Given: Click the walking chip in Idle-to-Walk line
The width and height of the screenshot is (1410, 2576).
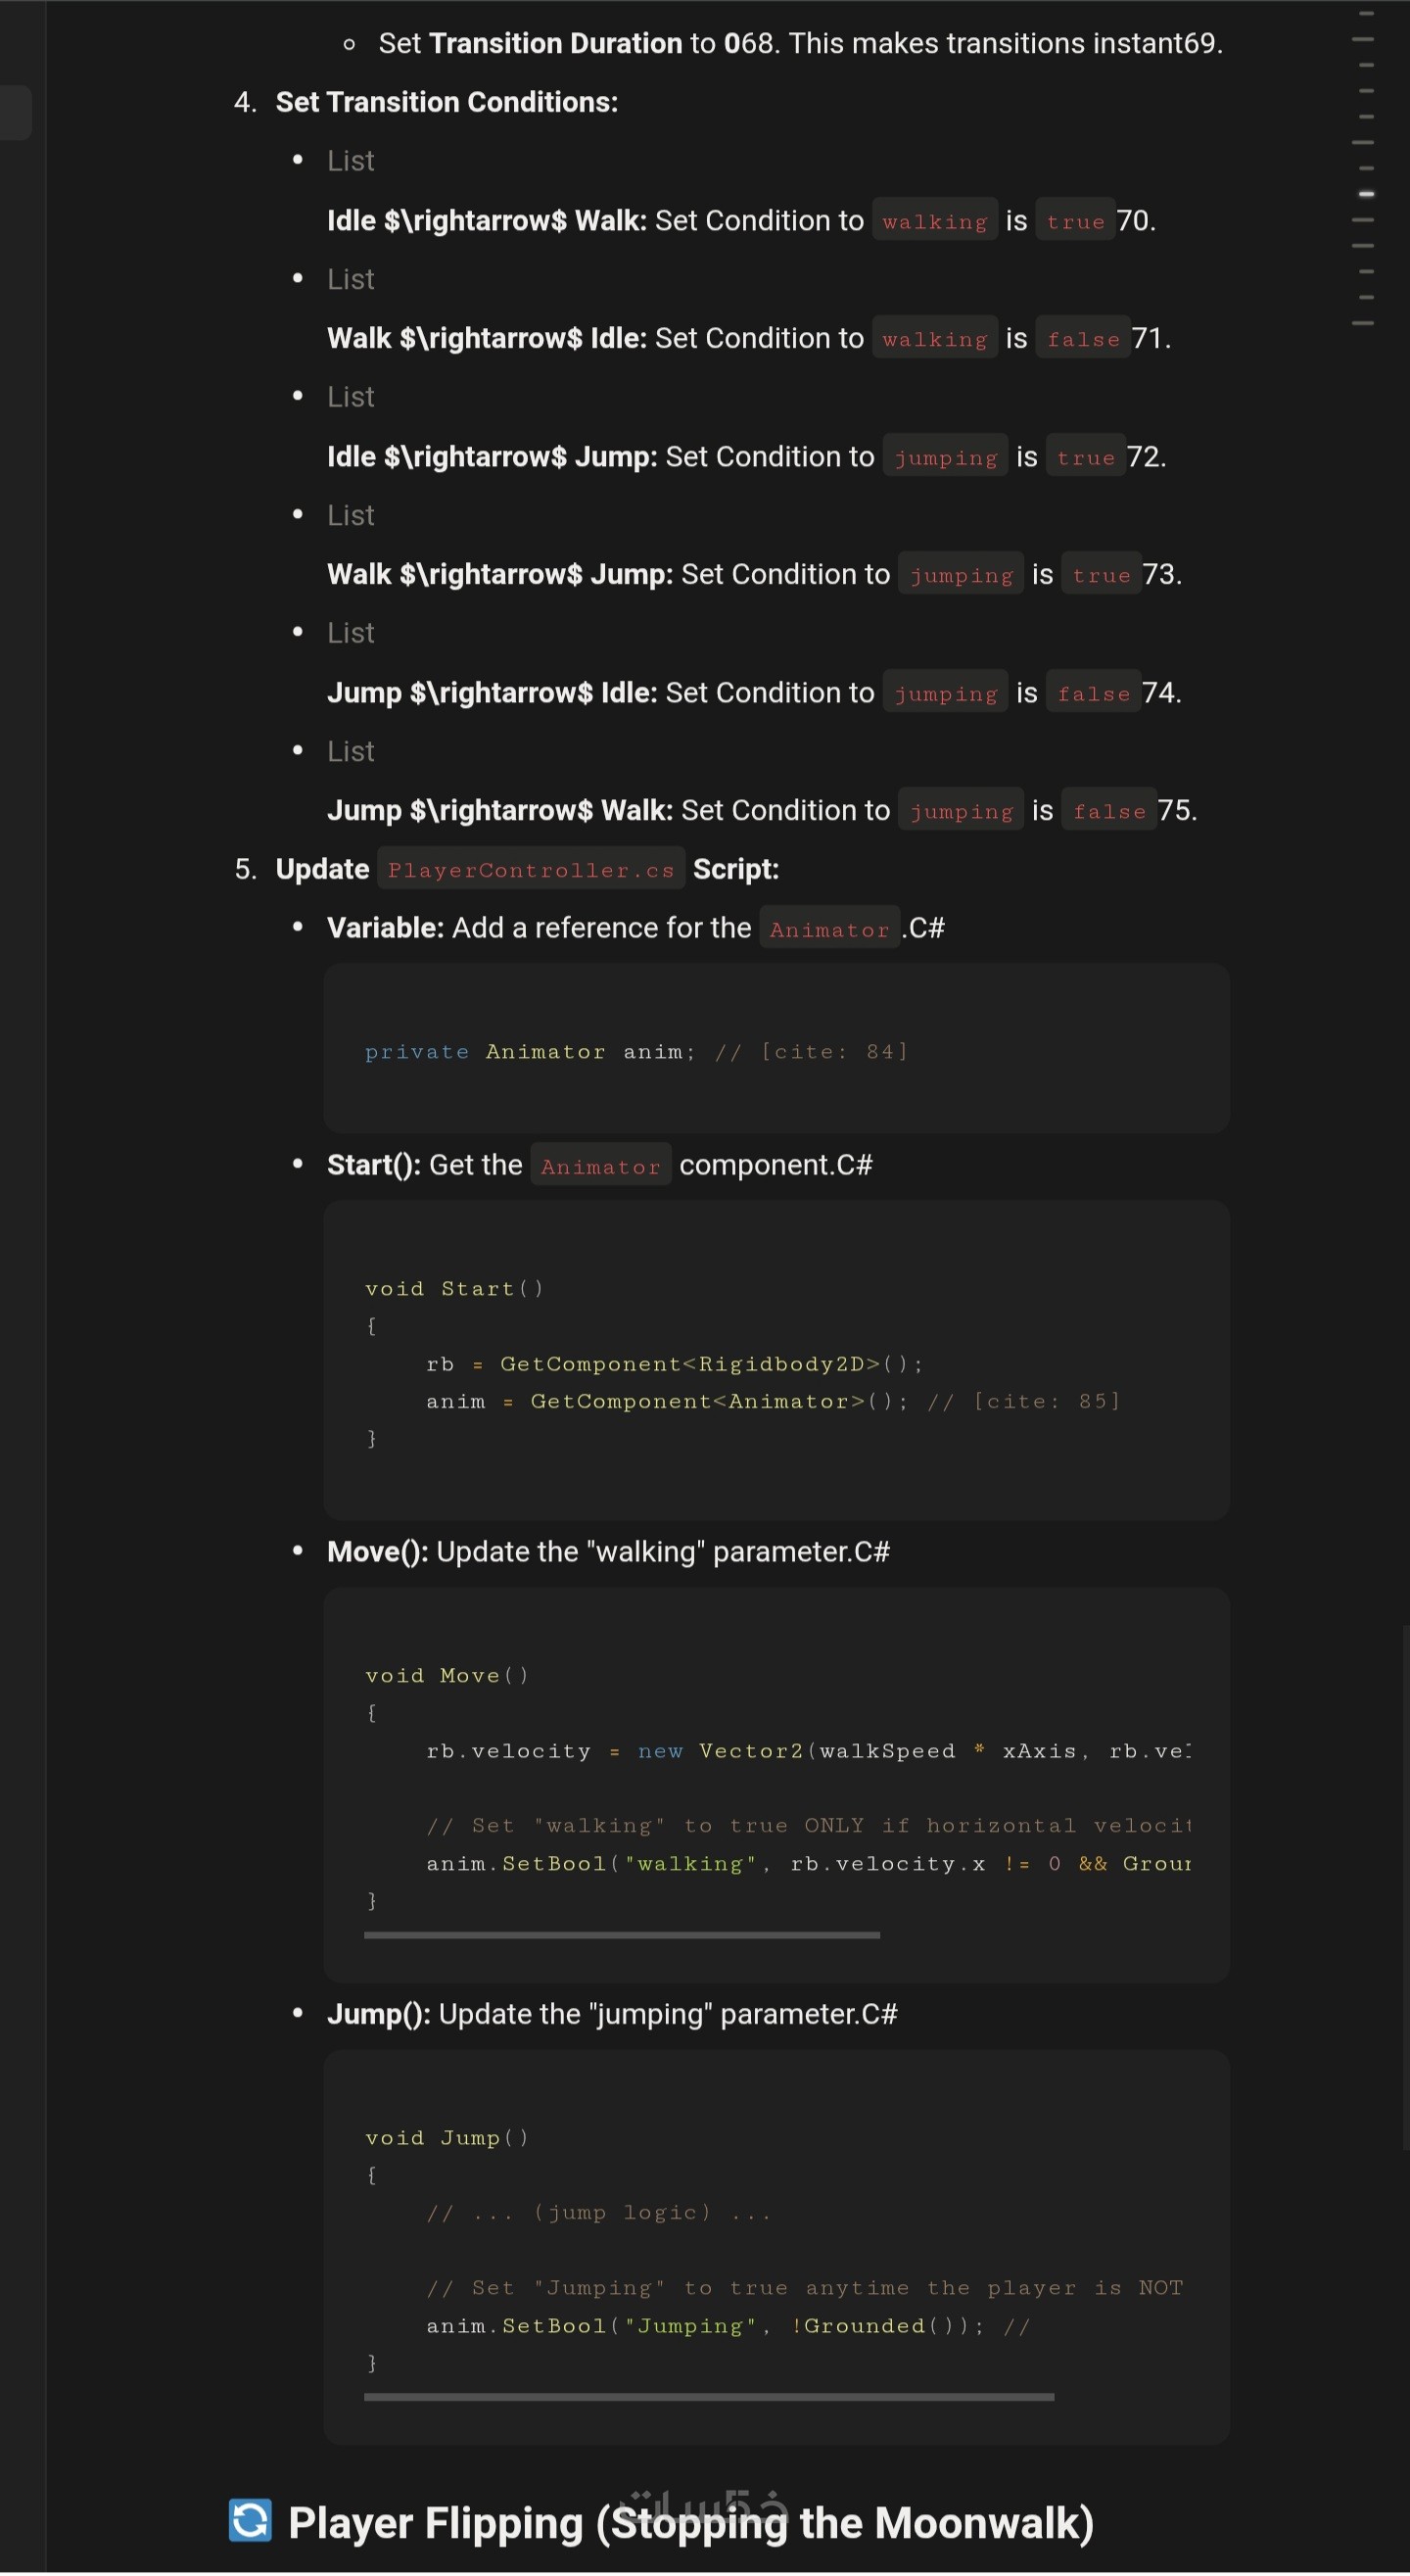Looking at the screenshot, I should click(x=934, y=221).
